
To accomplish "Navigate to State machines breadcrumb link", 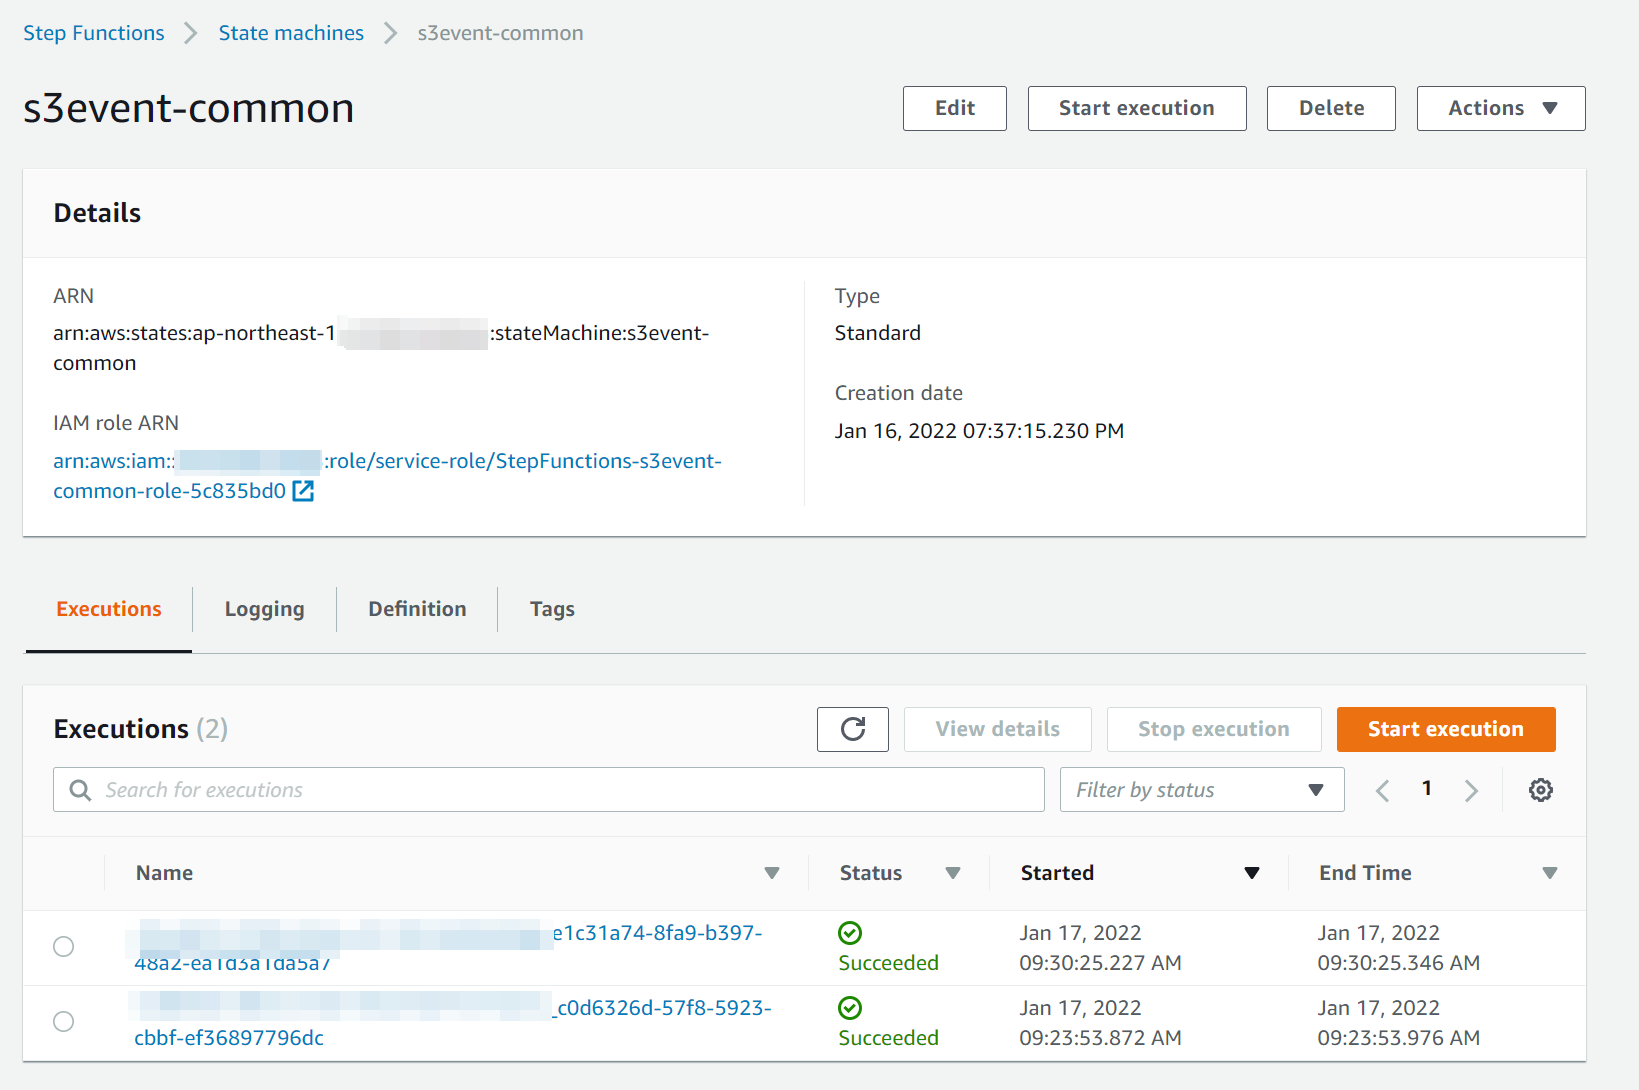I will coord(291,32).
